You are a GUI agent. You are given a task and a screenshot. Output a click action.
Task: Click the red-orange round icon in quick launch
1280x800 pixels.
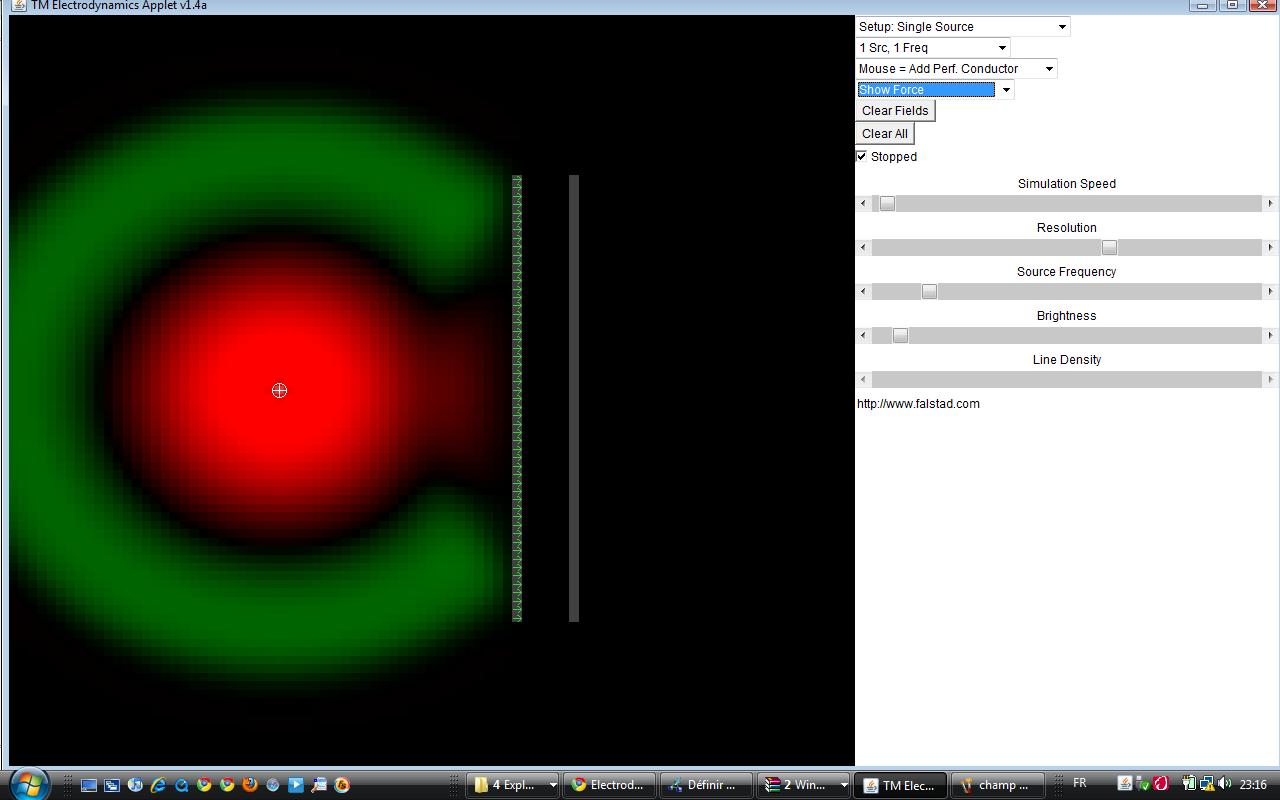tap(342, 785)
